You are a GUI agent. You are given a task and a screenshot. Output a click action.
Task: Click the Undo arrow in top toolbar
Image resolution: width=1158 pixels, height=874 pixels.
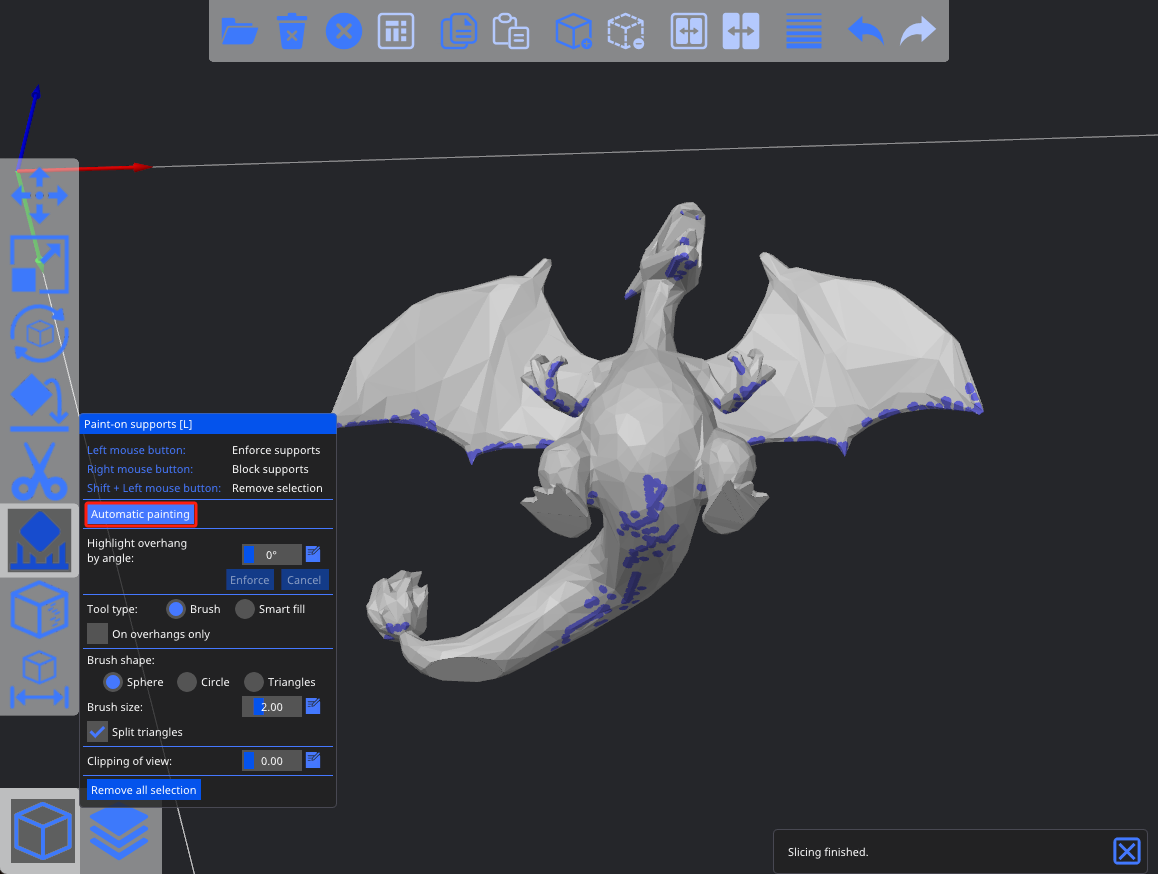pyautogui.click(x=865, y=31)
